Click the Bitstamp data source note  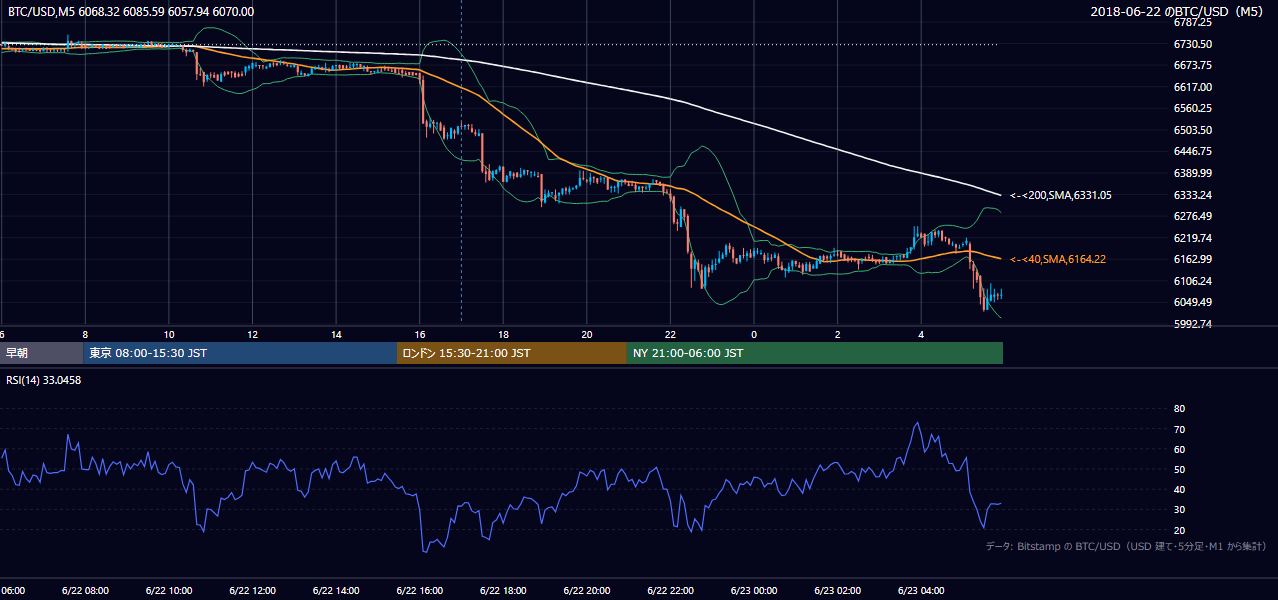(x=1126, y=547)
